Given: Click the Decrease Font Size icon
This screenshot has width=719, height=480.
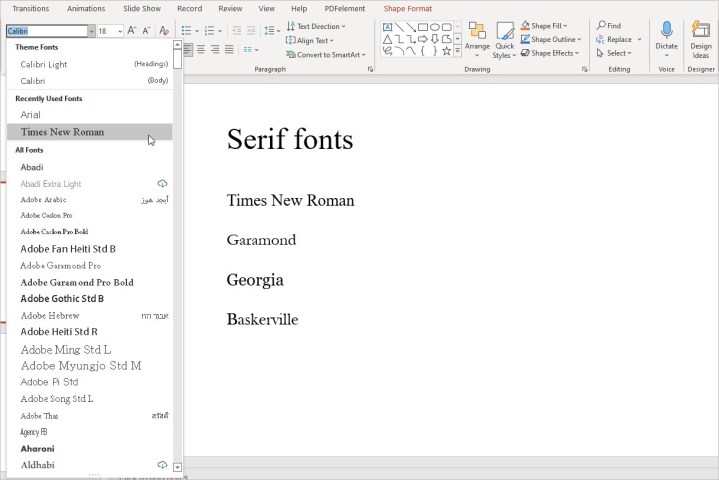Looking at the screenshot, I should (146, 31).
